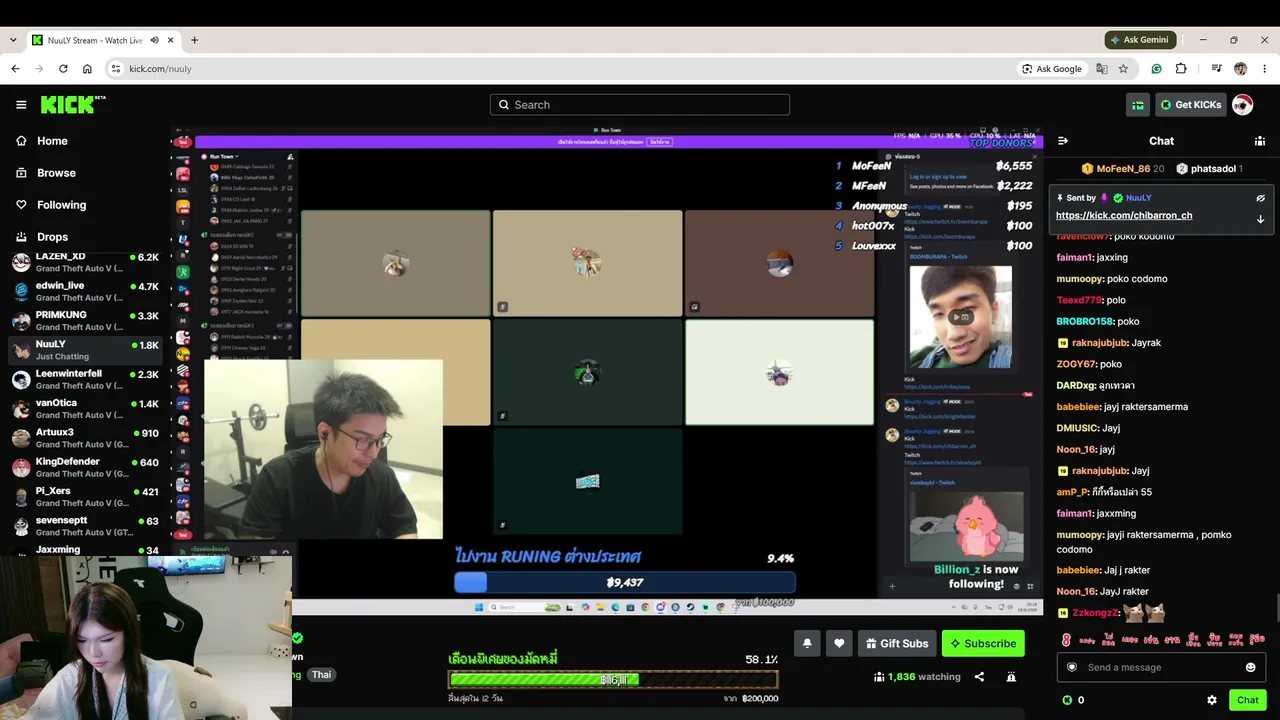Open Leenwinterfell channel in the sidebar

(85, 380)
